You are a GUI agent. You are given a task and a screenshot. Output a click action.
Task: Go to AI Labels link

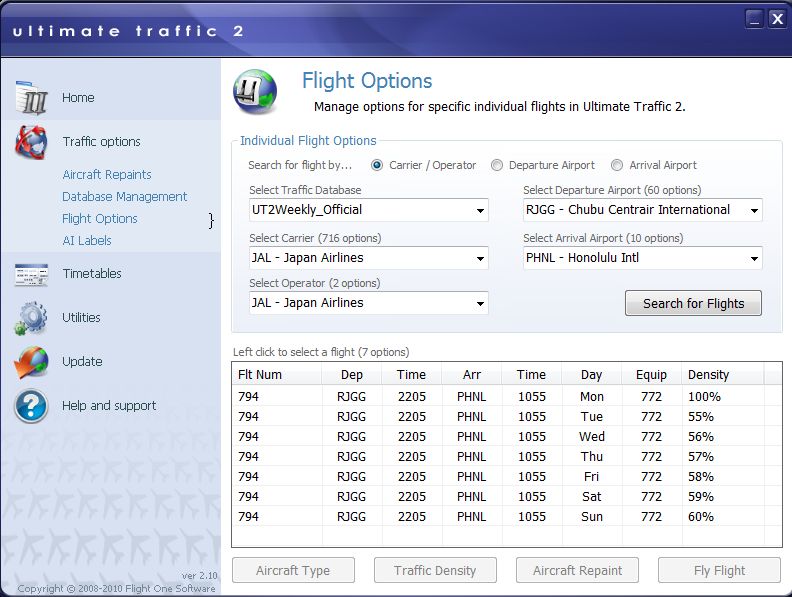[87, 240]
